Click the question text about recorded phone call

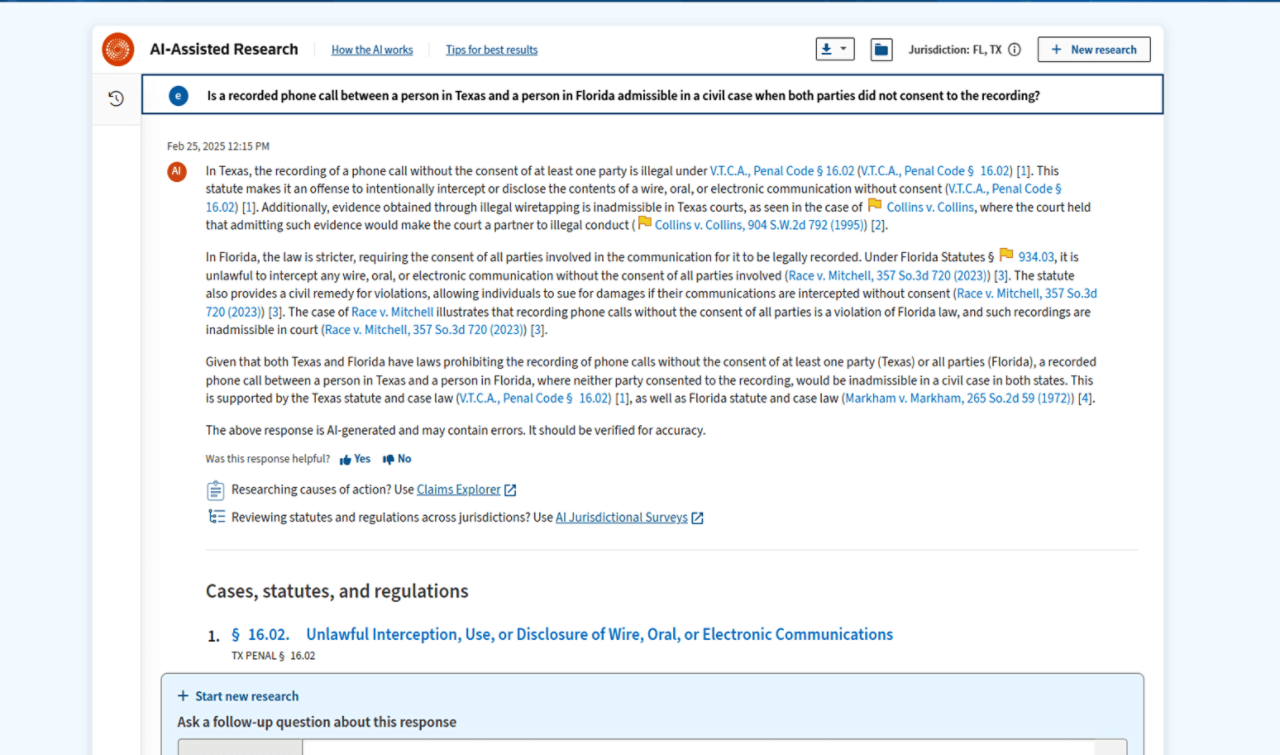tap(623, 97)
